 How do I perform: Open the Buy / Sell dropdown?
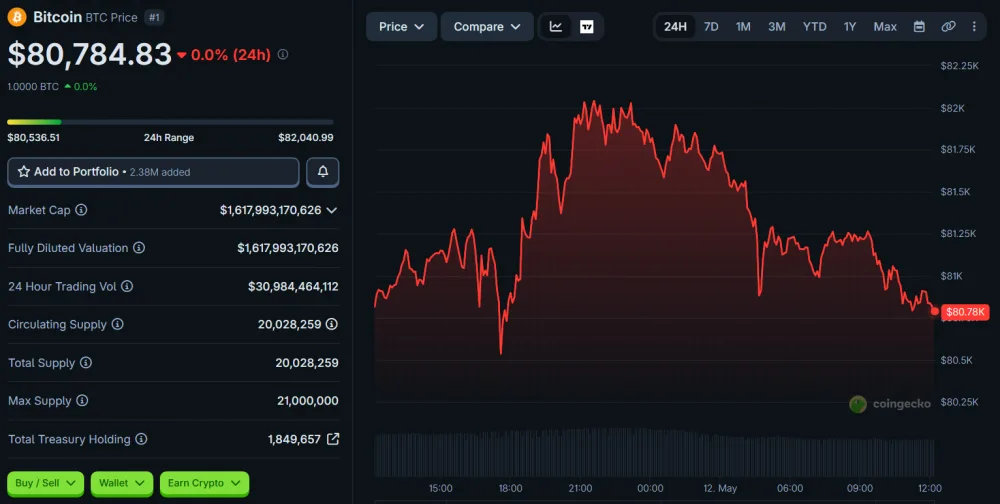click(45, 483)
